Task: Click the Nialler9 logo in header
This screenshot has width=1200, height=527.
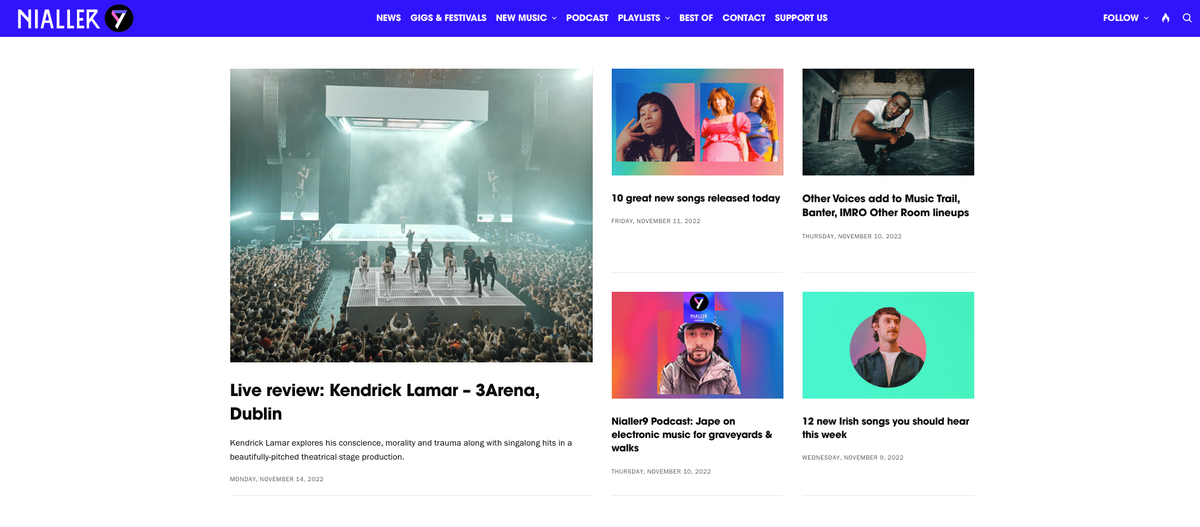Action: point(75,17)
